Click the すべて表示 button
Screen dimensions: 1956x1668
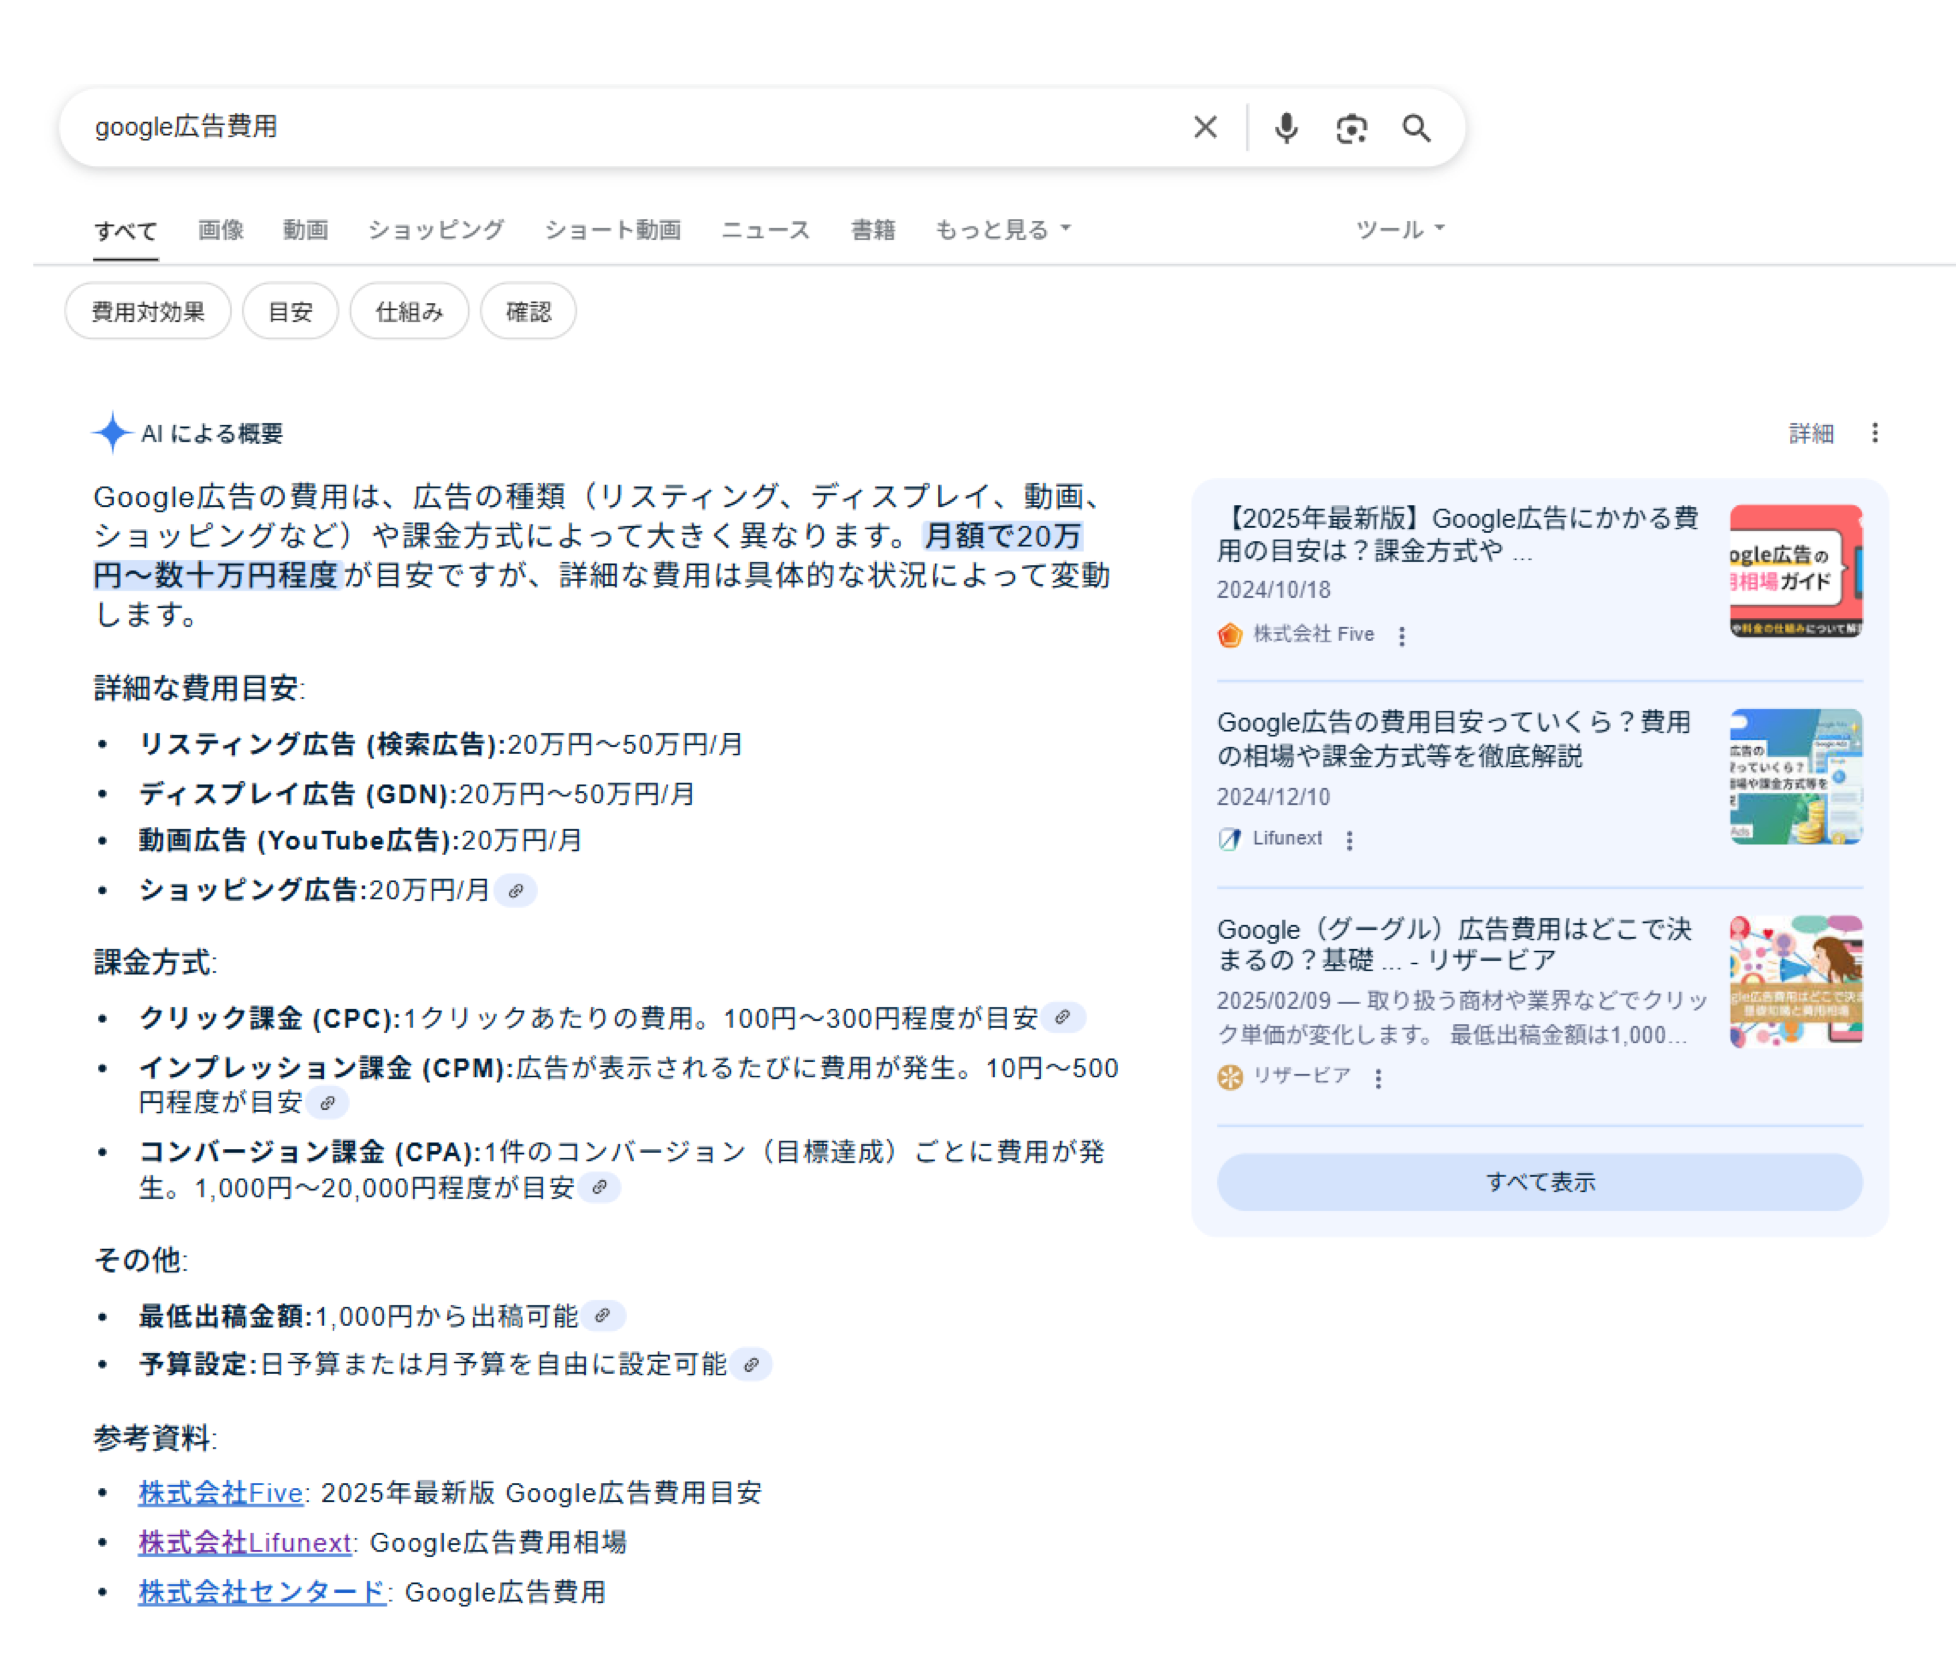[x=1540, y=1182]
